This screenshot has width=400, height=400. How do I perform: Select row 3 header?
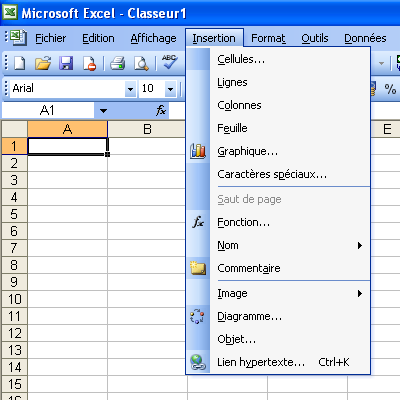tap(14, 180)
